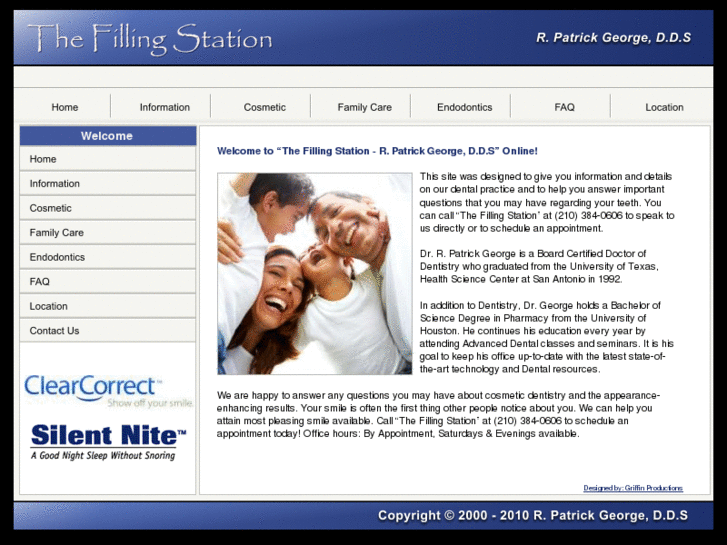
Task: Go to Endodontics in the left sidebar menu
Action: click(x=108, y=257)
